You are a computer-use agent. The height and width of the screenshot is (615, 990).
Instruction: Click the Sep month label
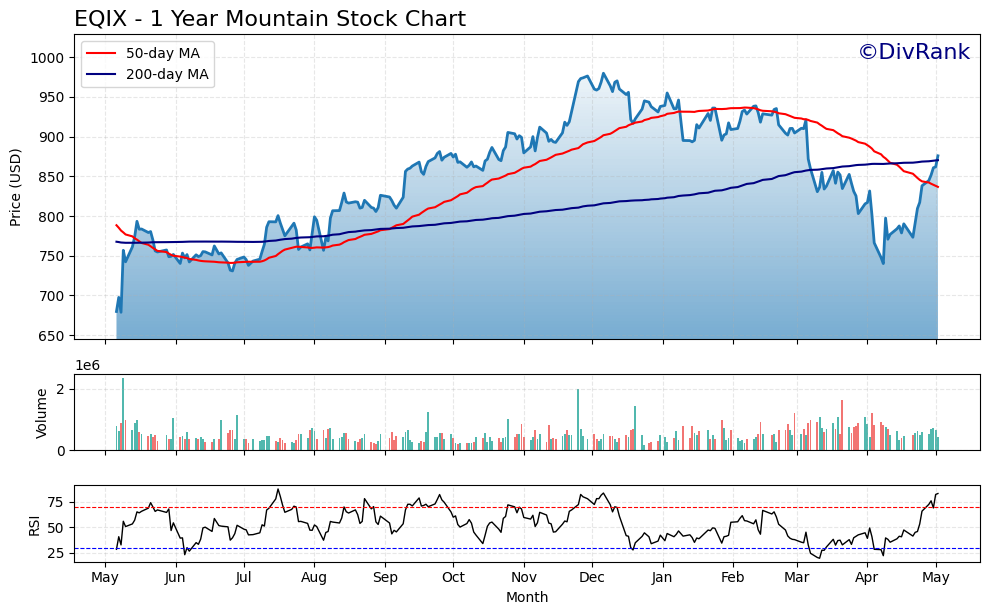pos(385,578)
